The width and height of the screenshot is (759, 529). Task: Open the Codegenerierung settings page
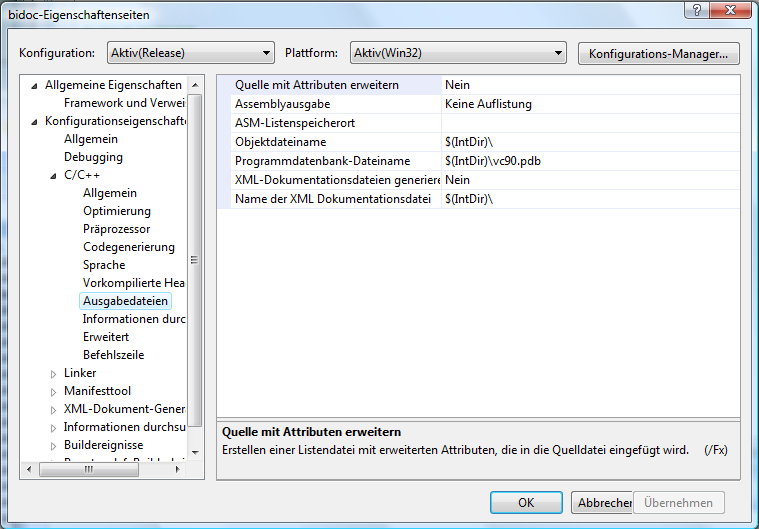click(128, 247)
